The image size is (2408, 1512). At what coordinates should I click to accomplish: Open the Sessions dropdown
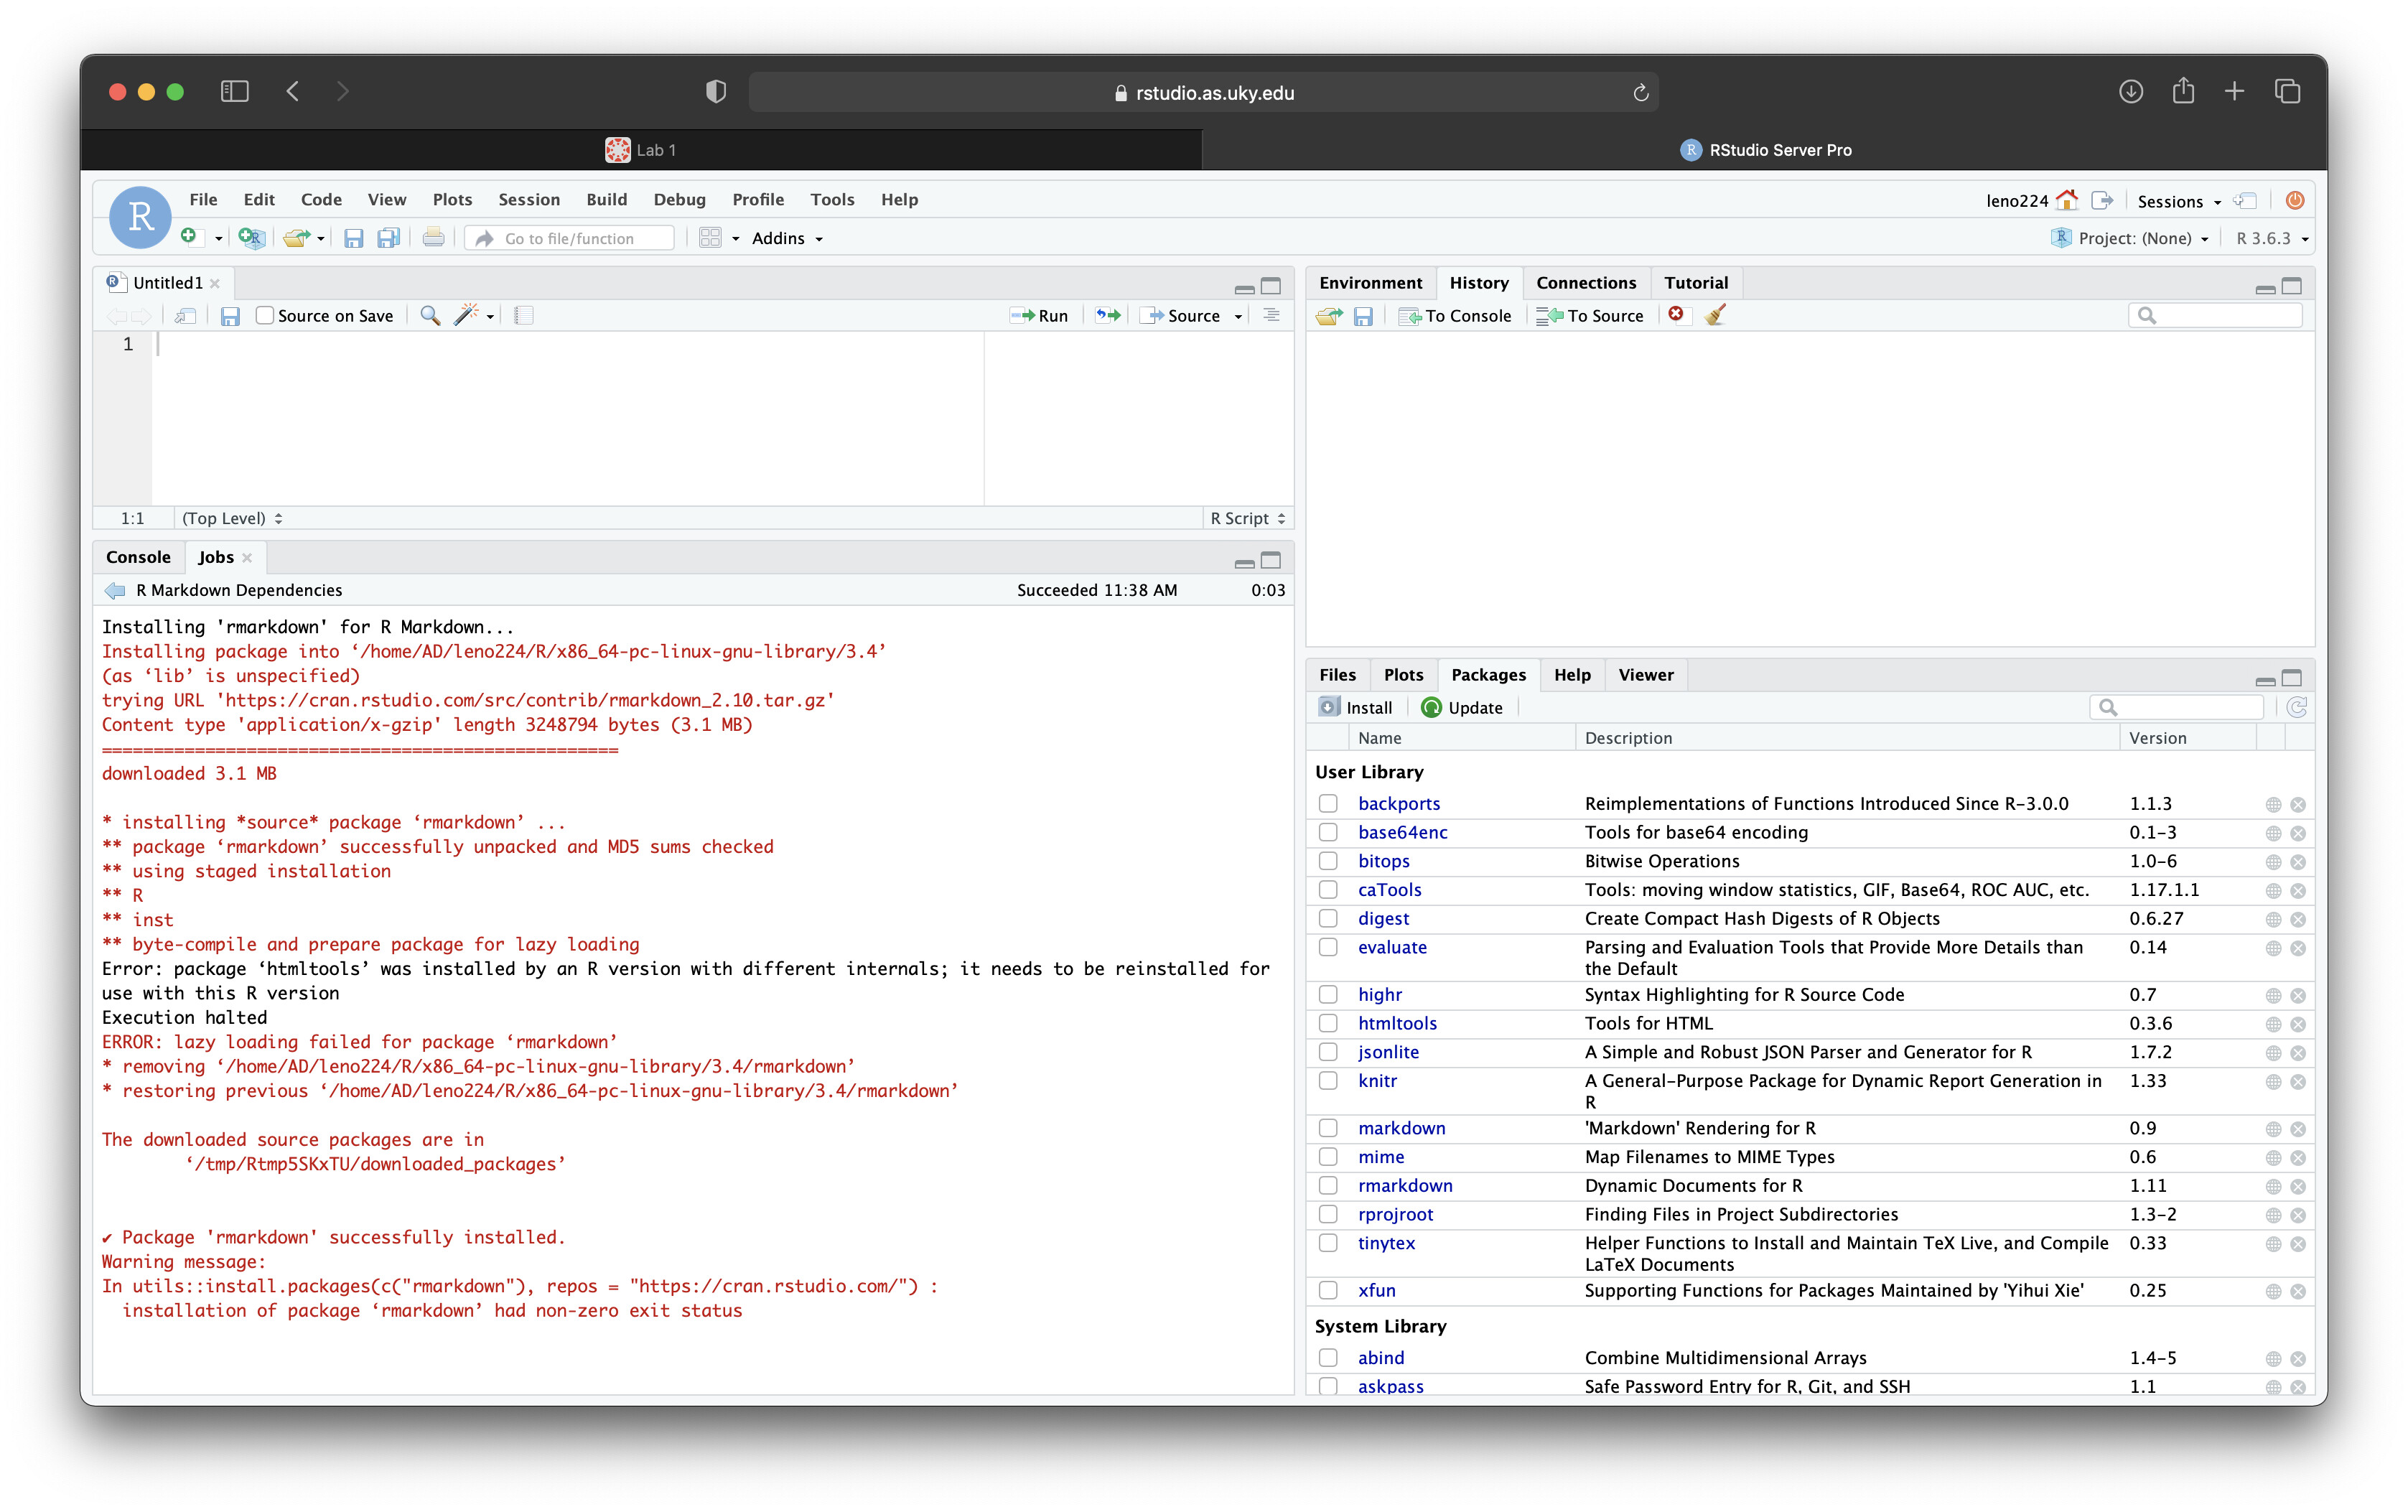(x=2178, y=201)
